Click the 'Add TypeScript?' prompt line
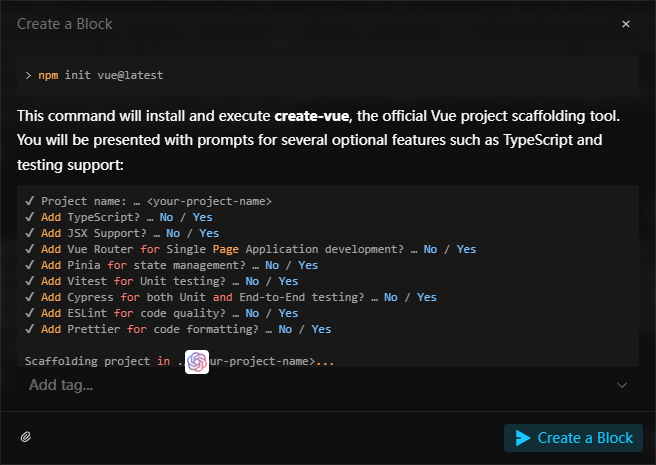 119,217
